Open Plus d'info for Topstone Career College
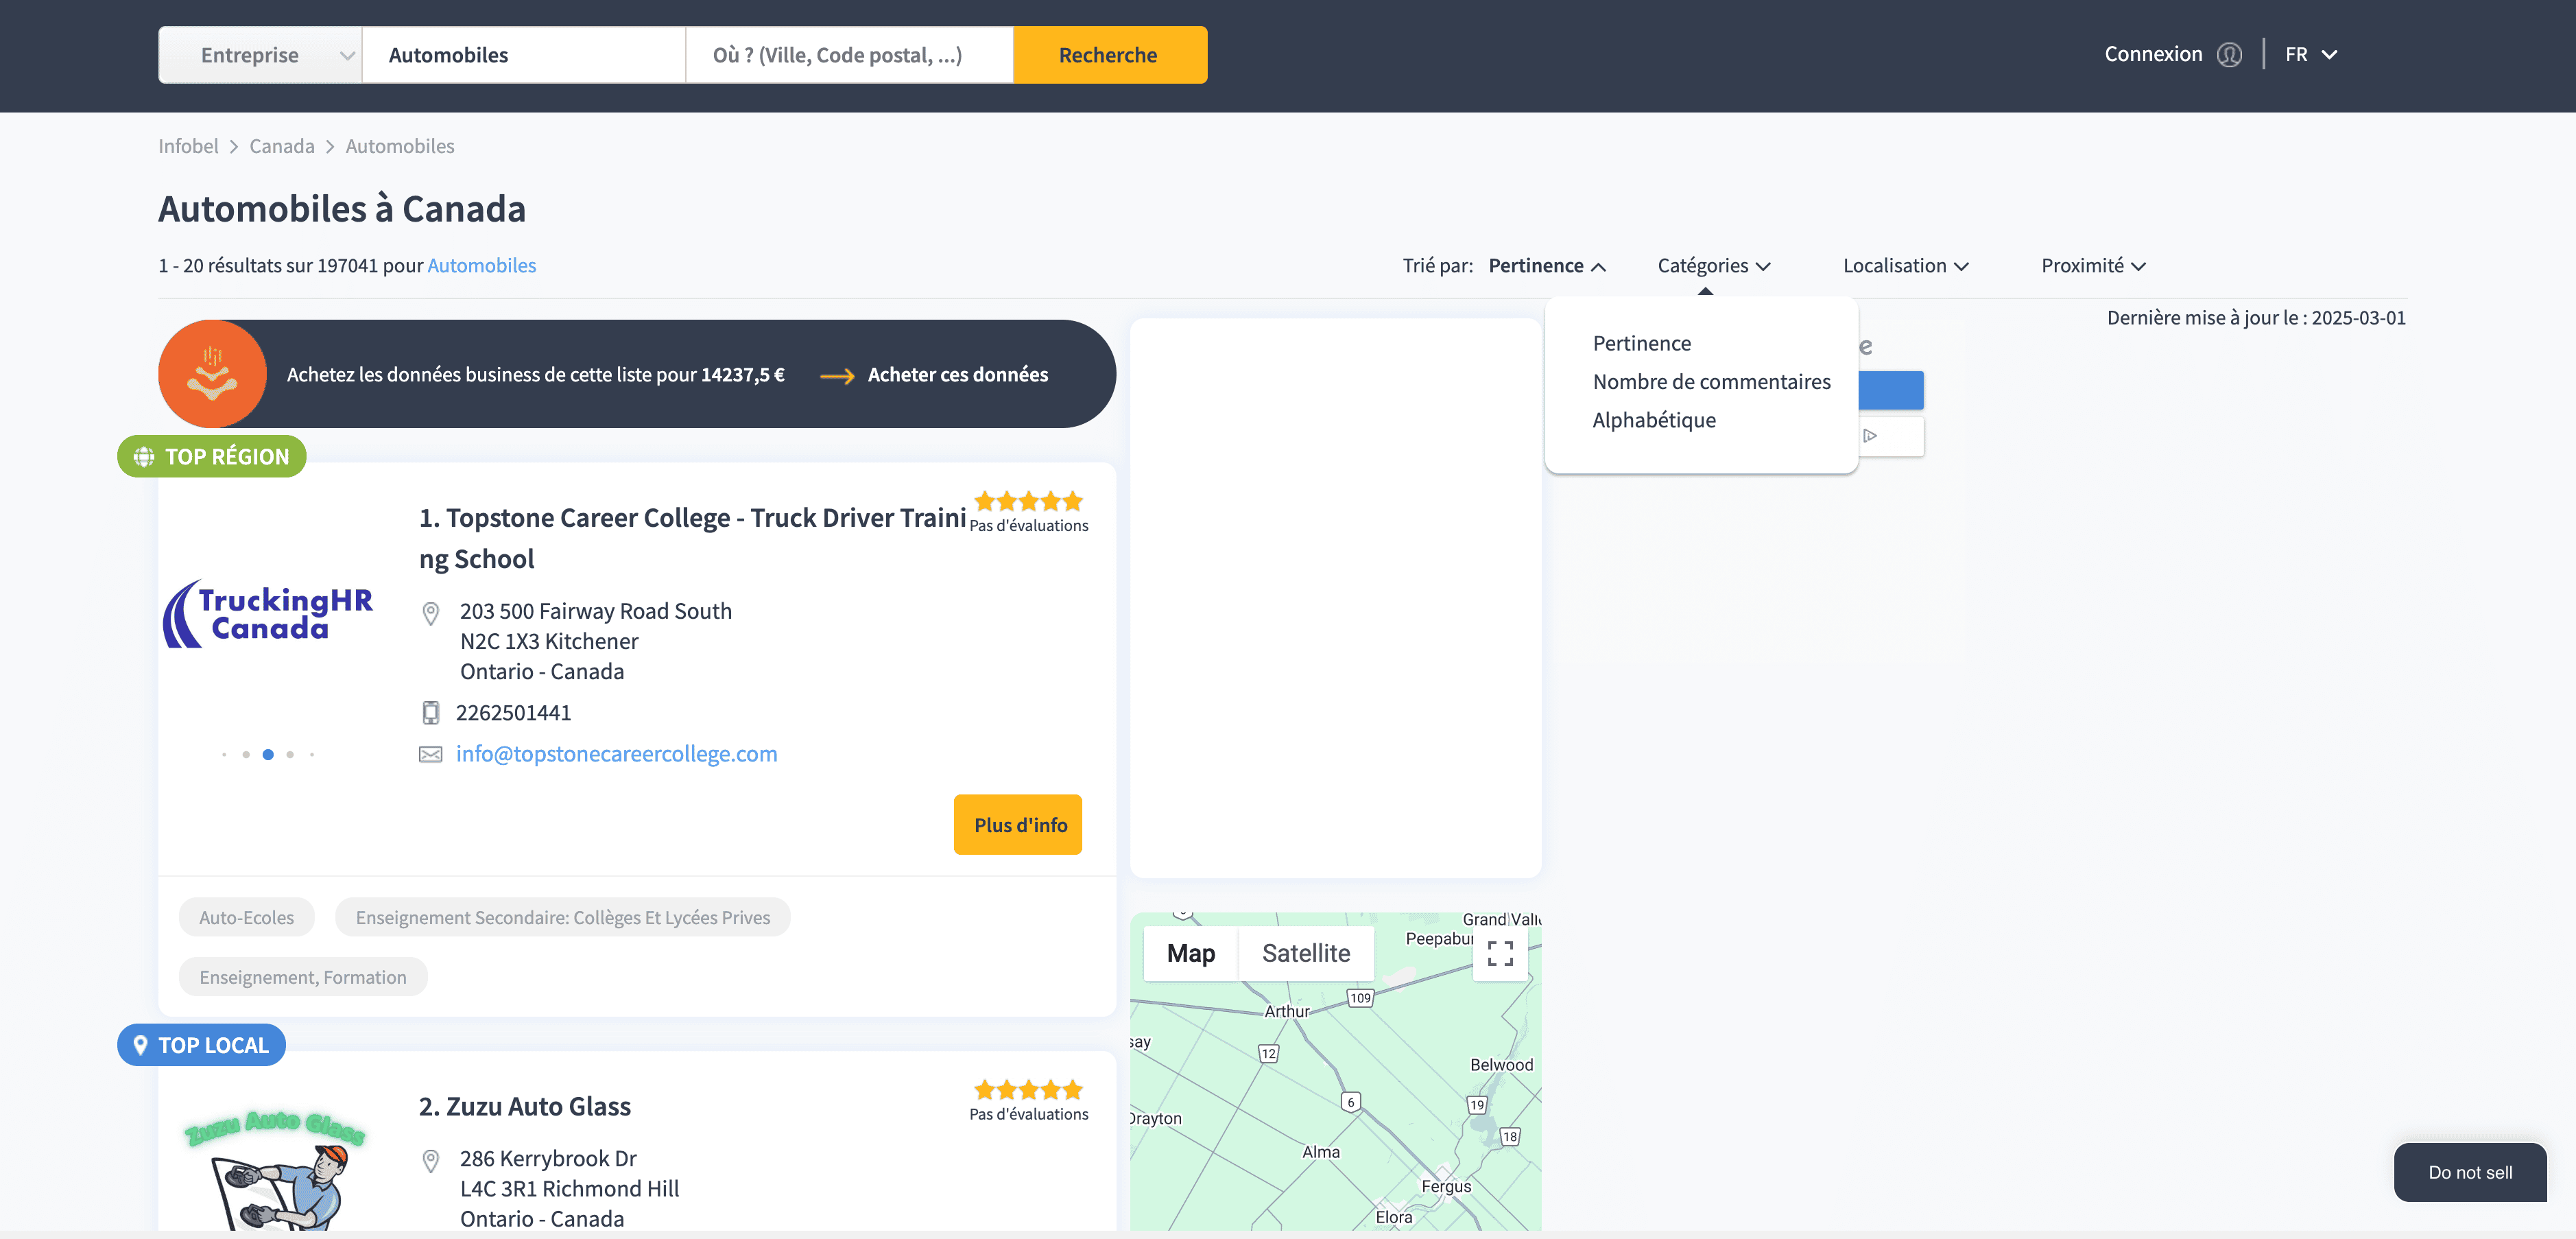Screen dimensions: 2576x1239 pyautogui.click(x=1018, y=825)
